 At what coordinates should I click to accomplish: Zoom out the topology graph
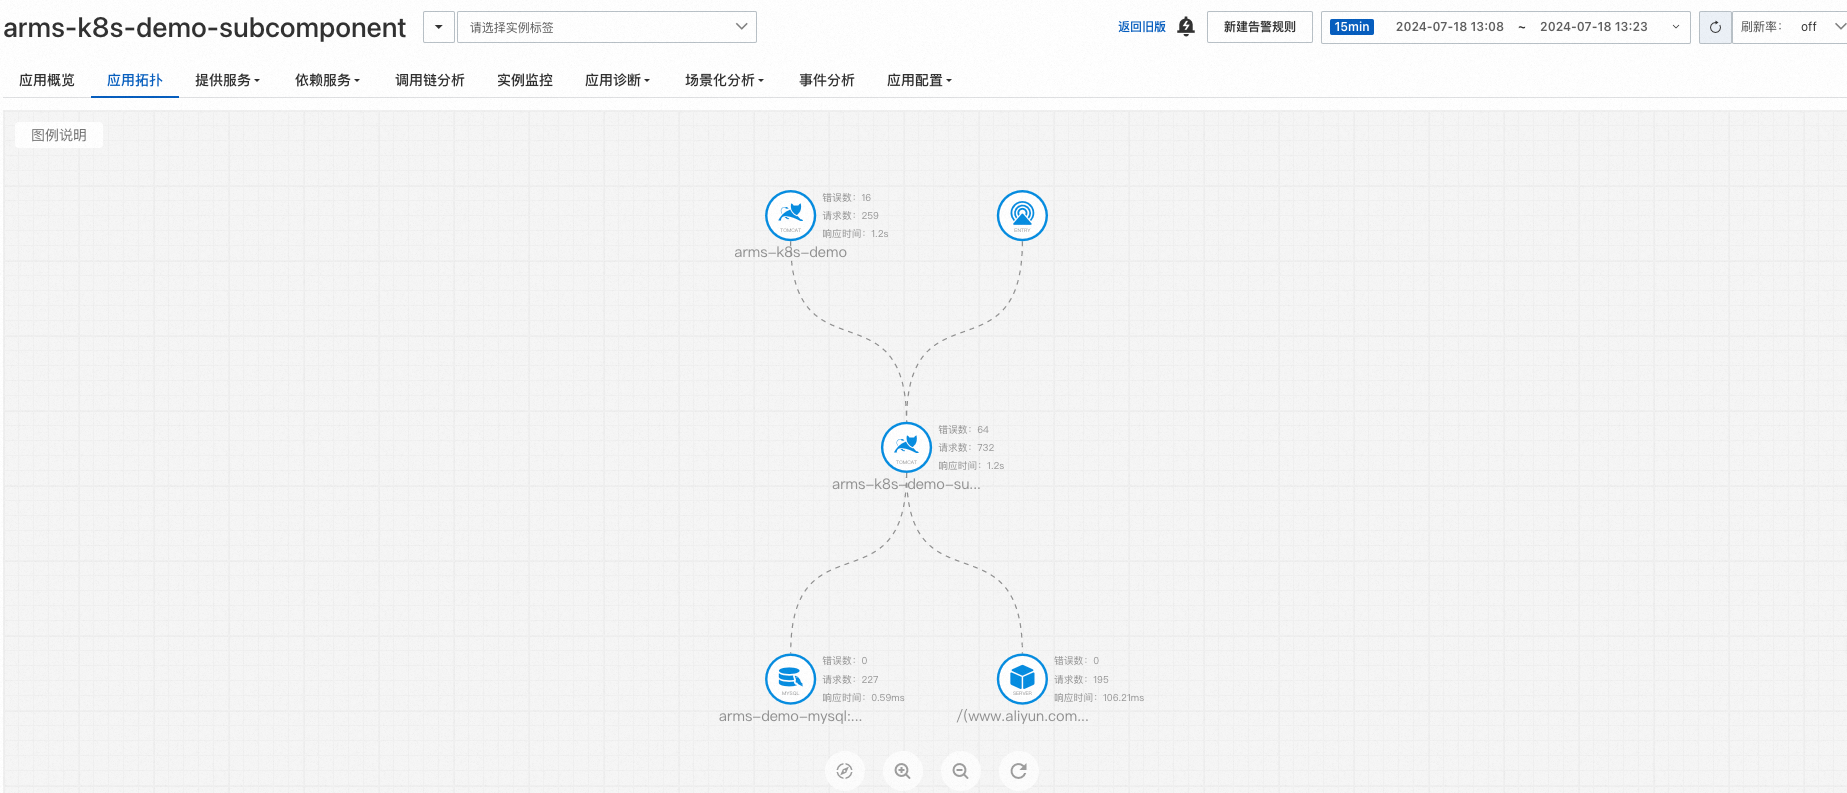961,771
